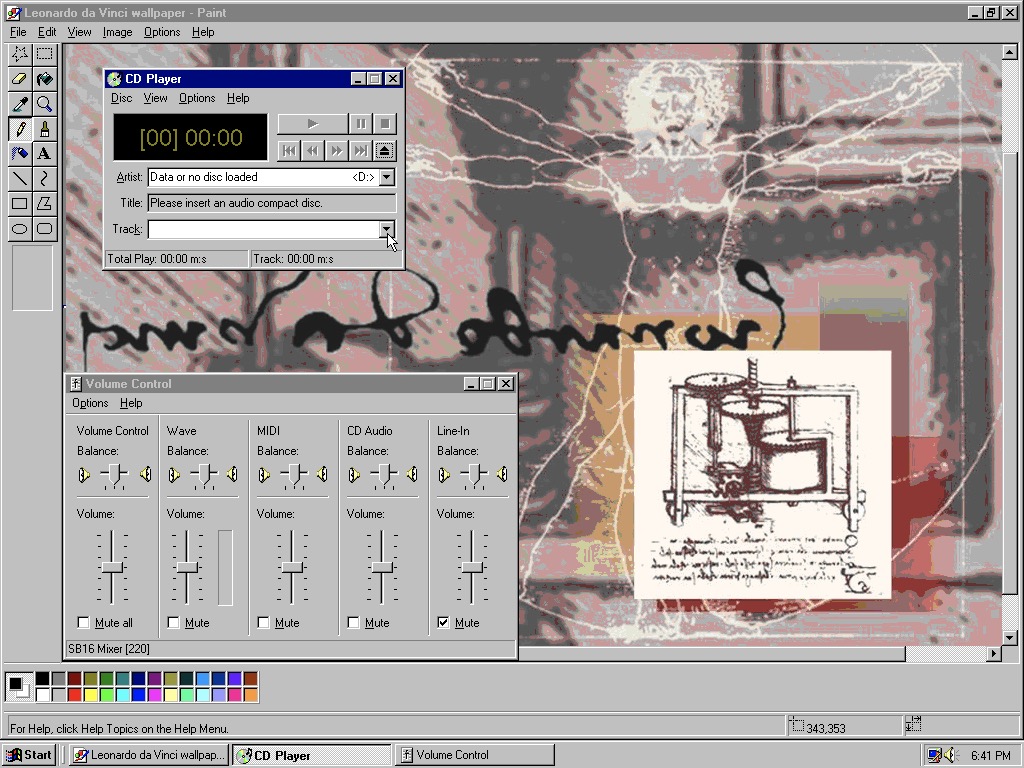Screen dimensions: 1024x768
Task: Select the Curve tool in Paint
Action: coord(44,178)
